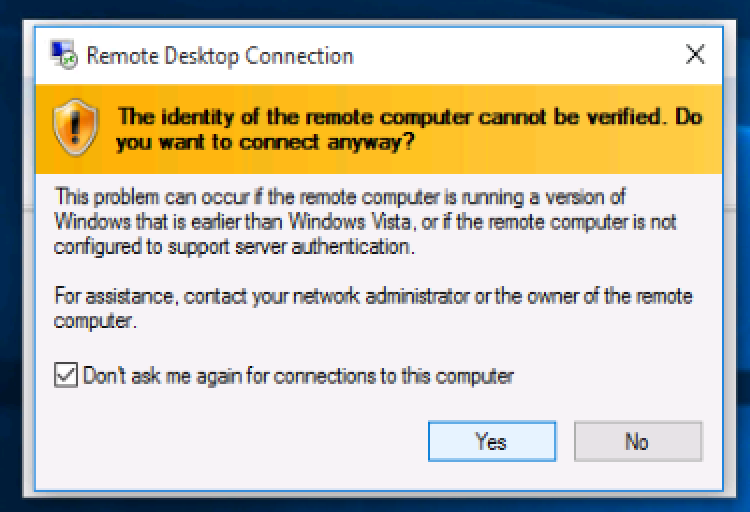Click the "identity of the remote computer" heading line
Screen dimensions: 750x512
point(410,117)
